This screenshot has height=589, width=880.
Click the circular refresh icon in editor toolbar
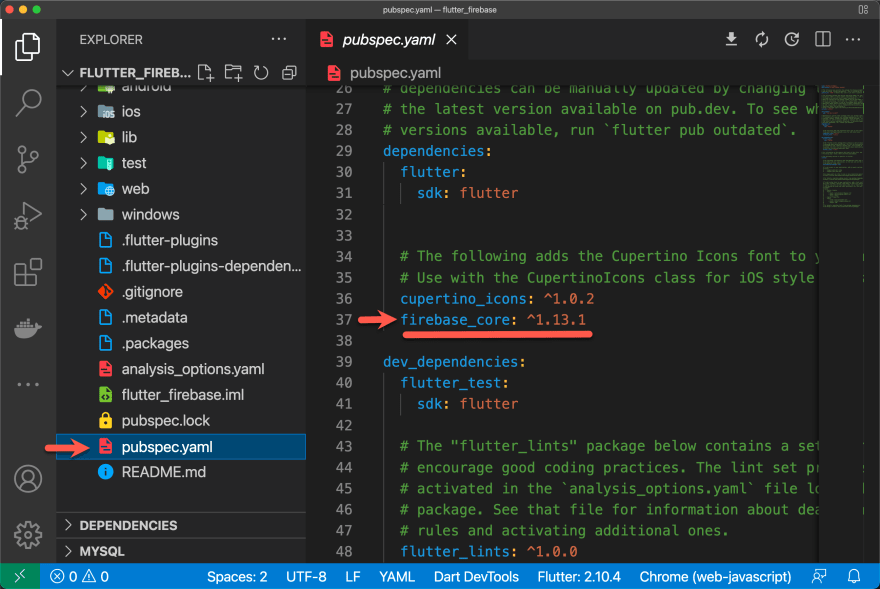click(792, 39)
